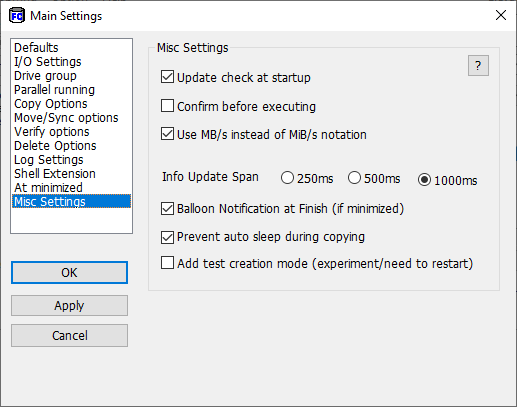This screenshot has height=407, width=517.
Task: Go to Shell Extension settings
Action: point(55,174)
